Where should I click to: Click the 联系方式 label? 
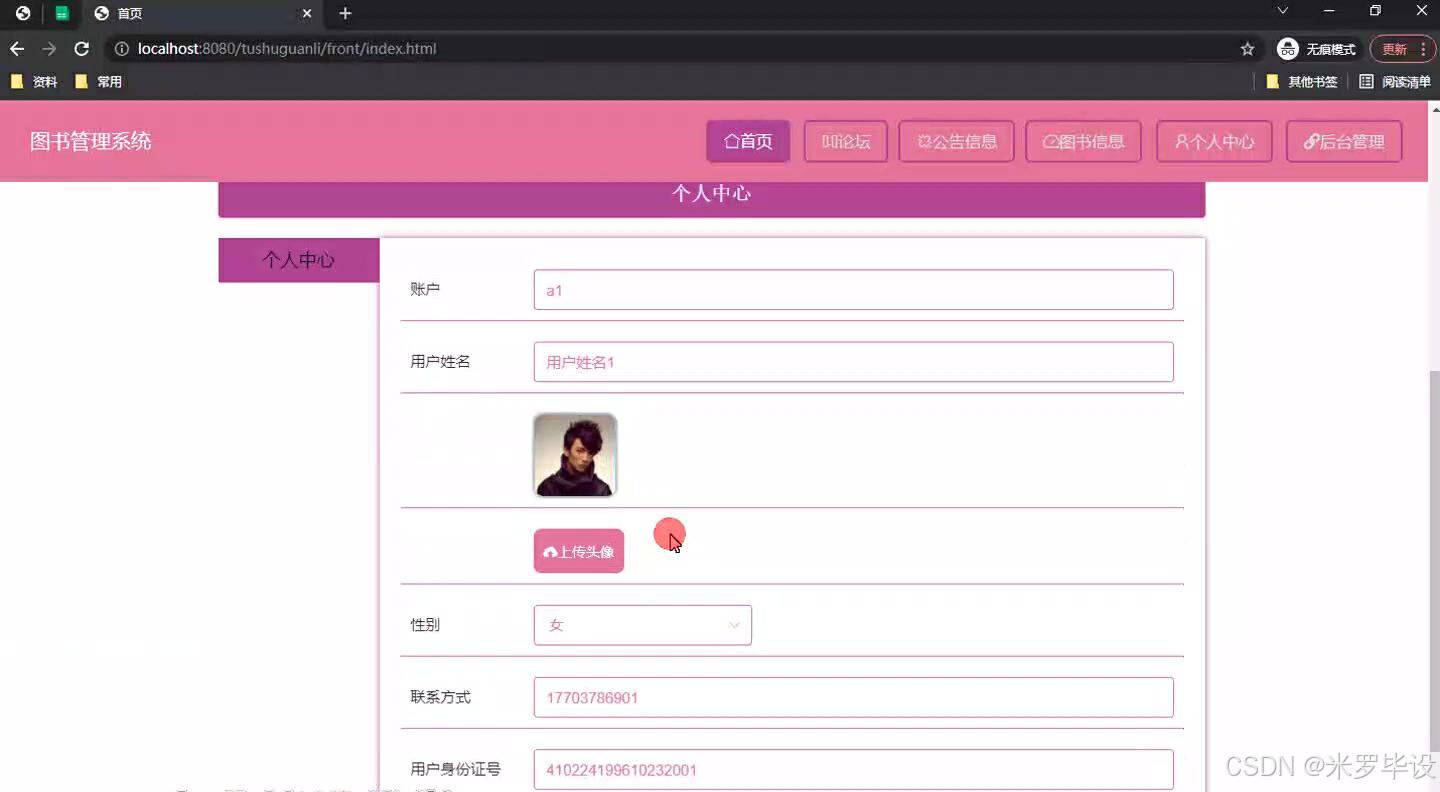440,697
